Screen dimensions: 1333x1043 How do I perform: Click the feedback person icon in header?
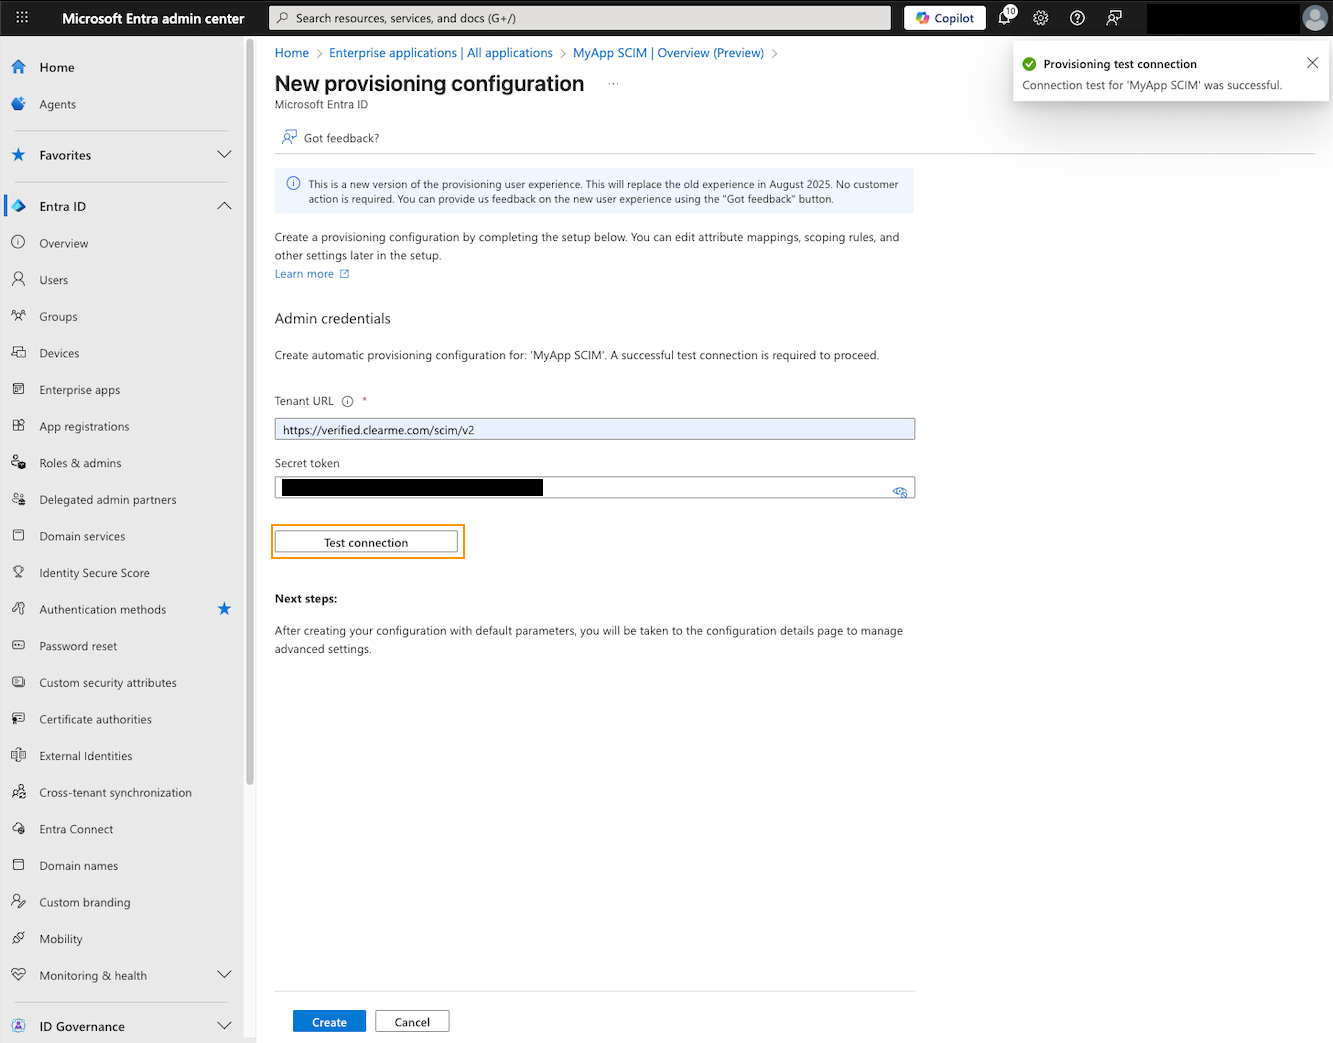[x=1114, y=18]
